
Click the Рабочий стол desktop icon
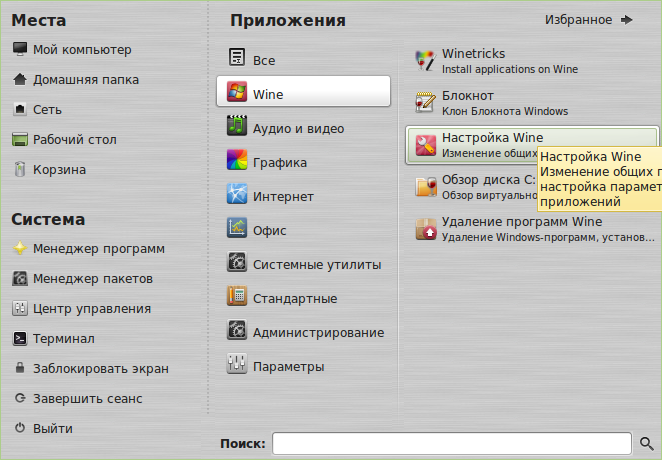click(x=20, y=139)
